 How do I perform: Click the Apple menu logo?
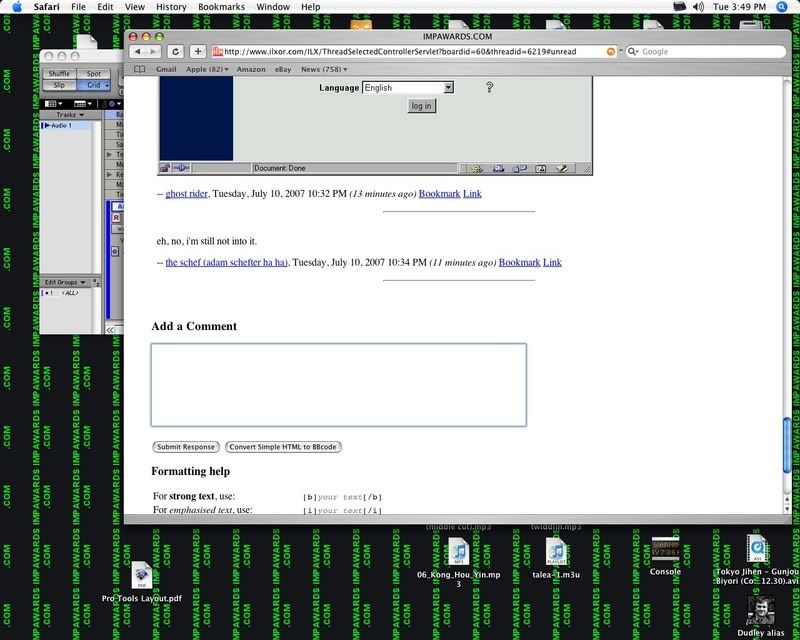tap(17, 7)
